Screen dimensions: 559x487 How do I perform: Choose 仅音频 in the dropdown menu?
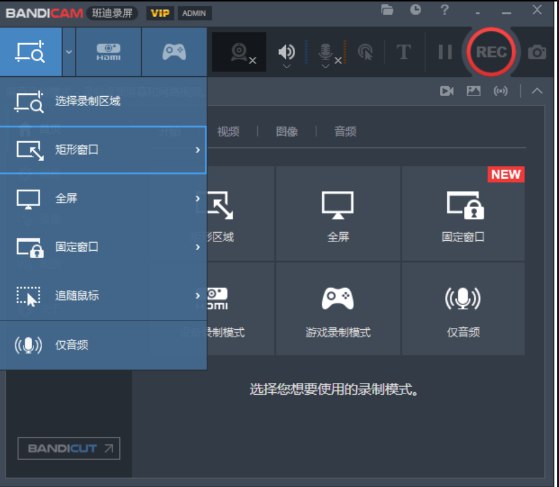pyautogui.click(x=103, y=345)
